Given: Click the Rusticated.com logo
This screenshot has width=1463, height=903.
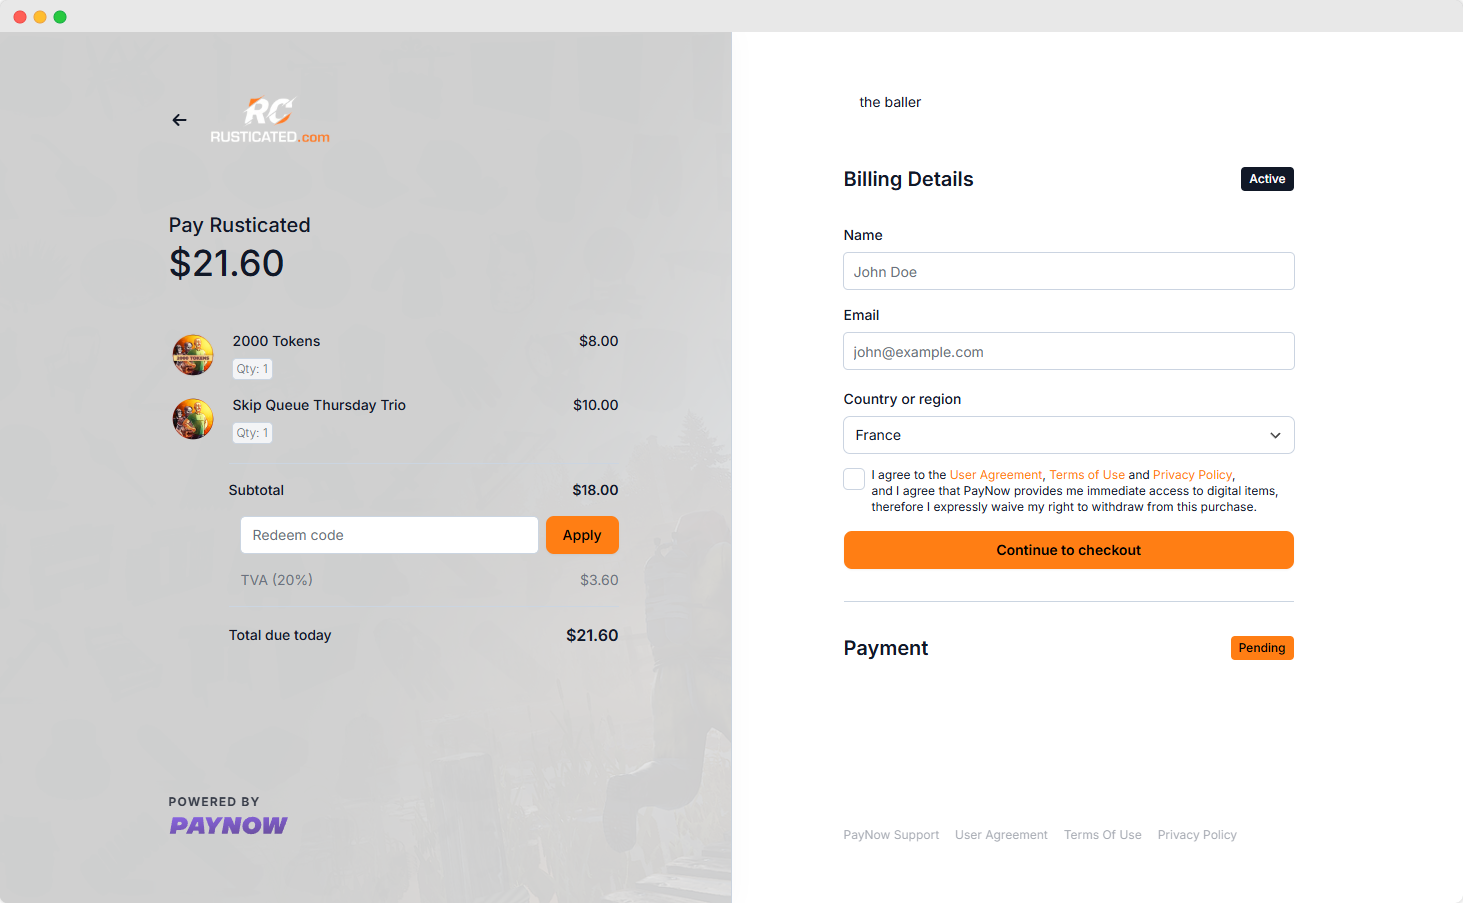Looking at the screenshot, I should click(270, 120).
